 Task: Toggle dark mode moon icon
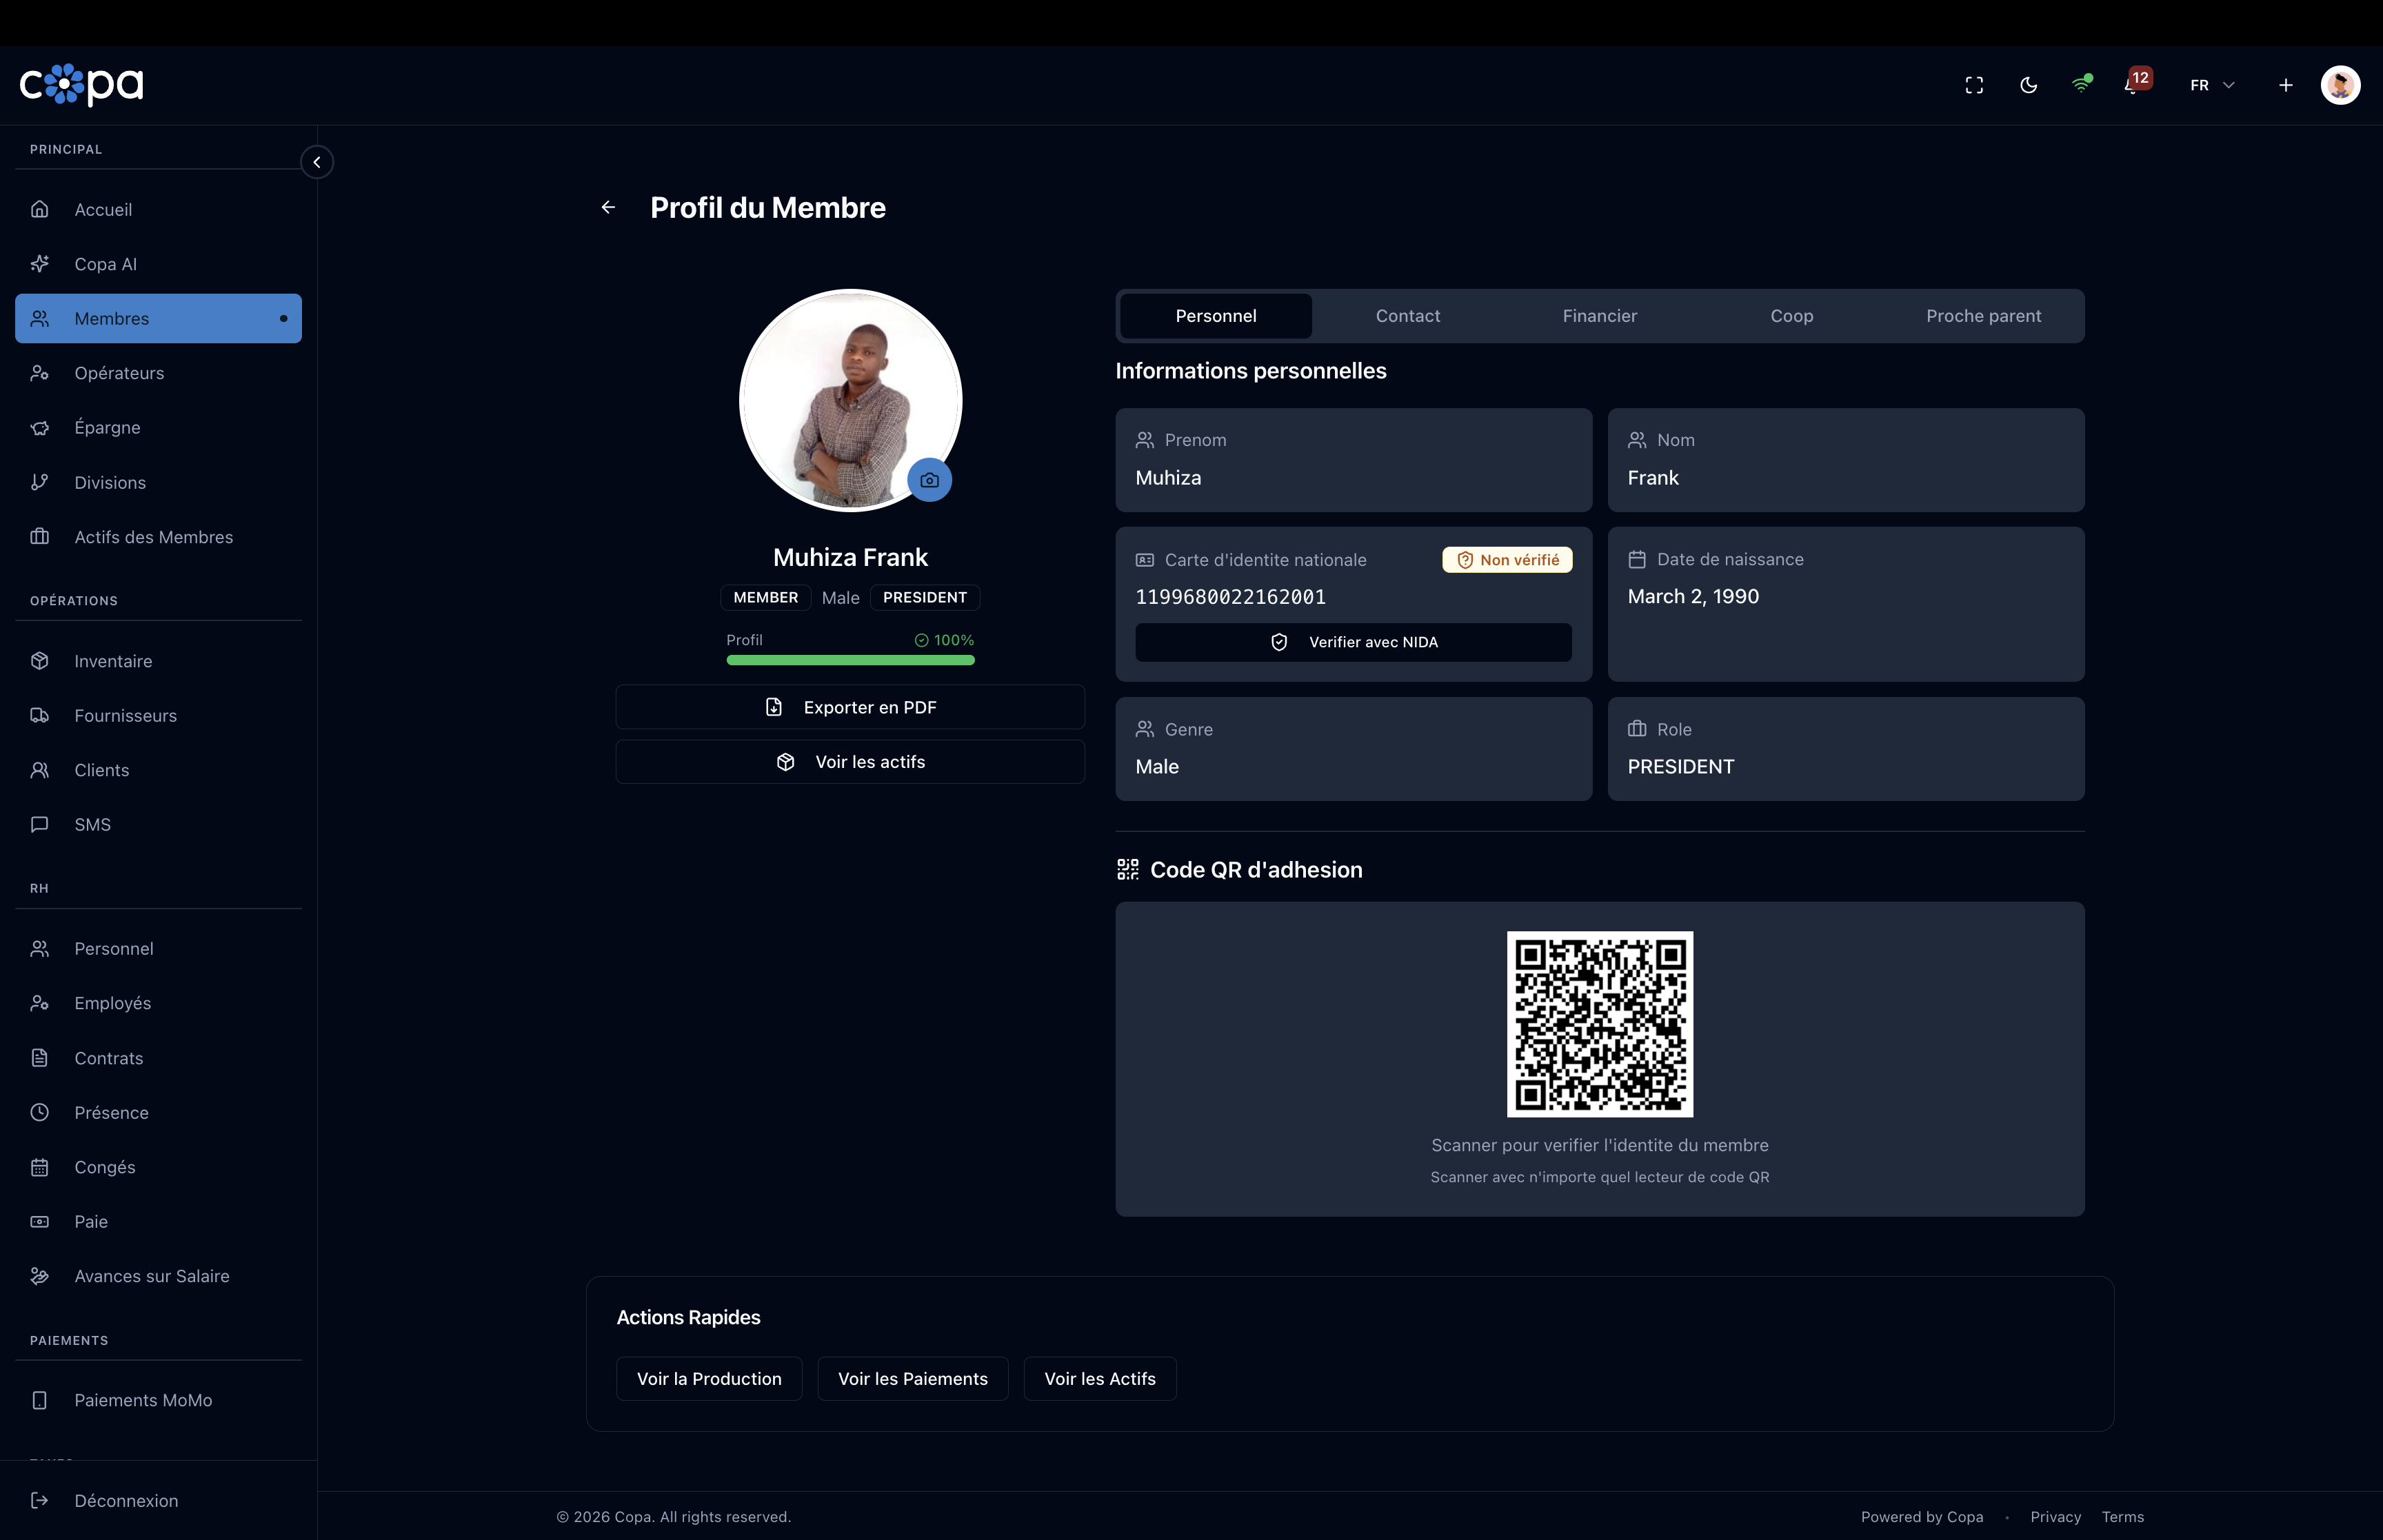pos(2028,85)
